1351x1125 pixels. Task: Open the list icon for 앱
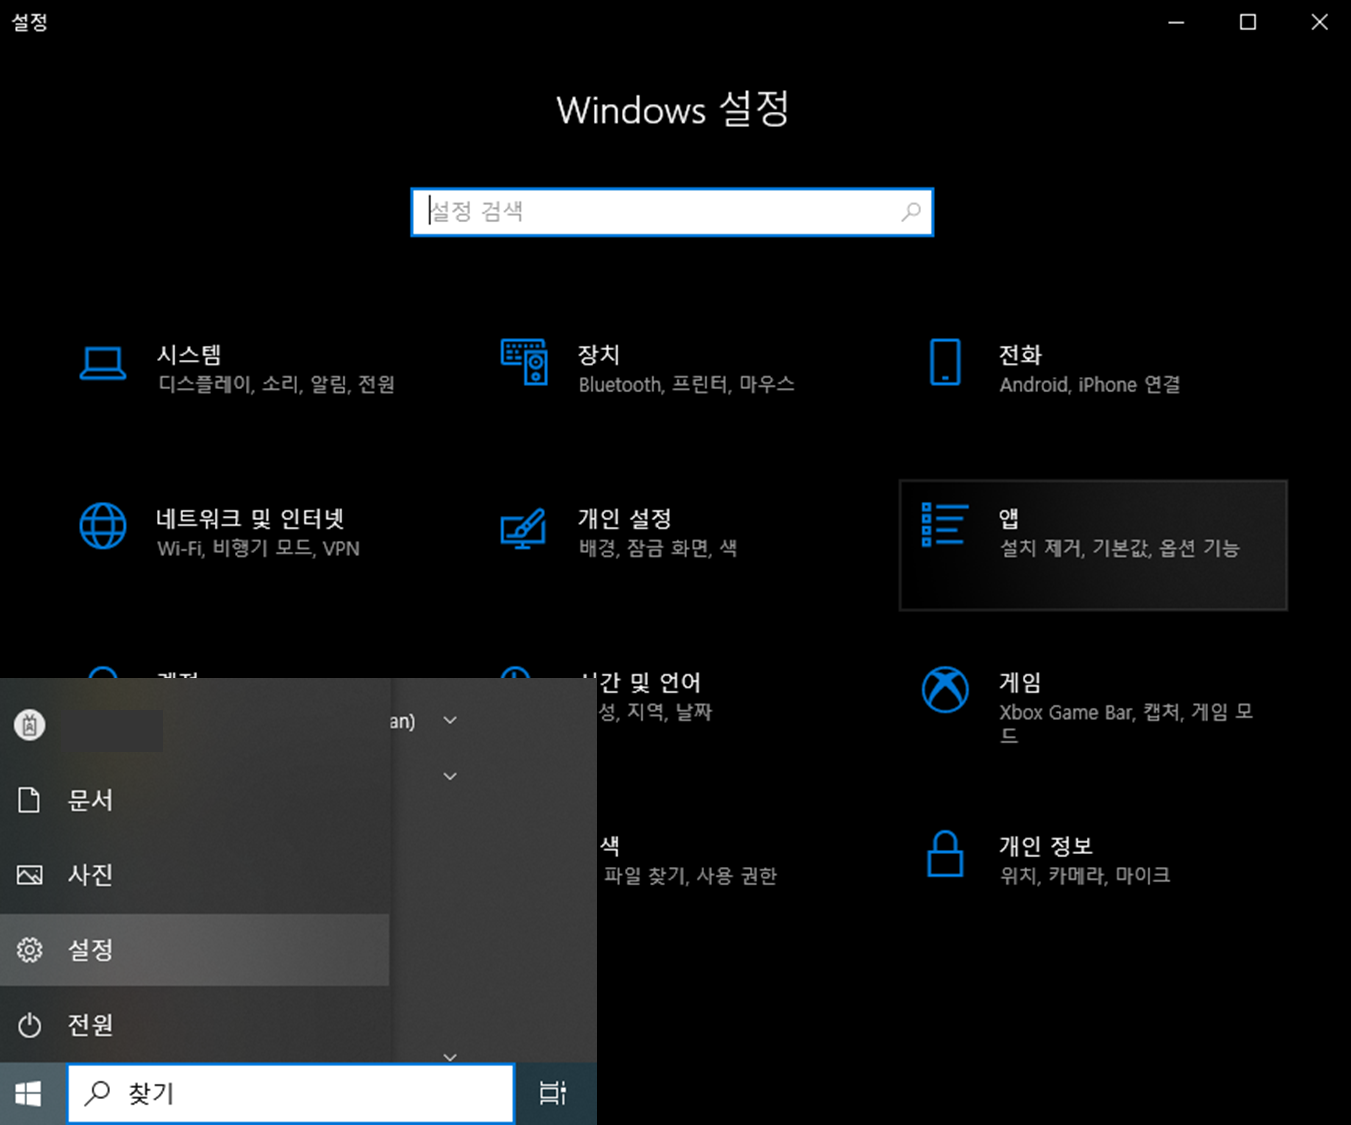(x=945, y=525)
